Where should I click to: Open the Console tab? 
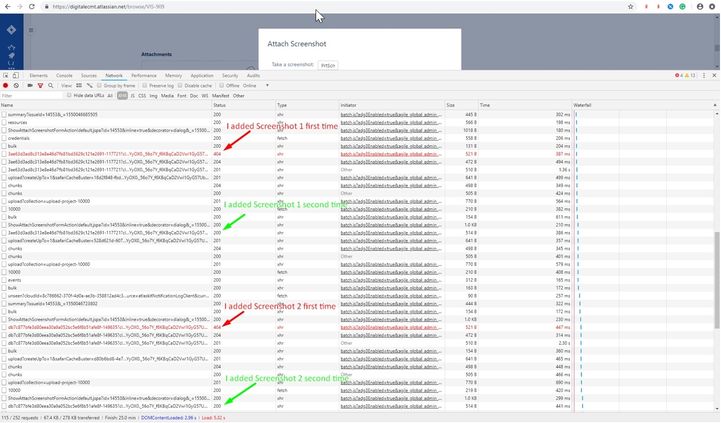64,75
